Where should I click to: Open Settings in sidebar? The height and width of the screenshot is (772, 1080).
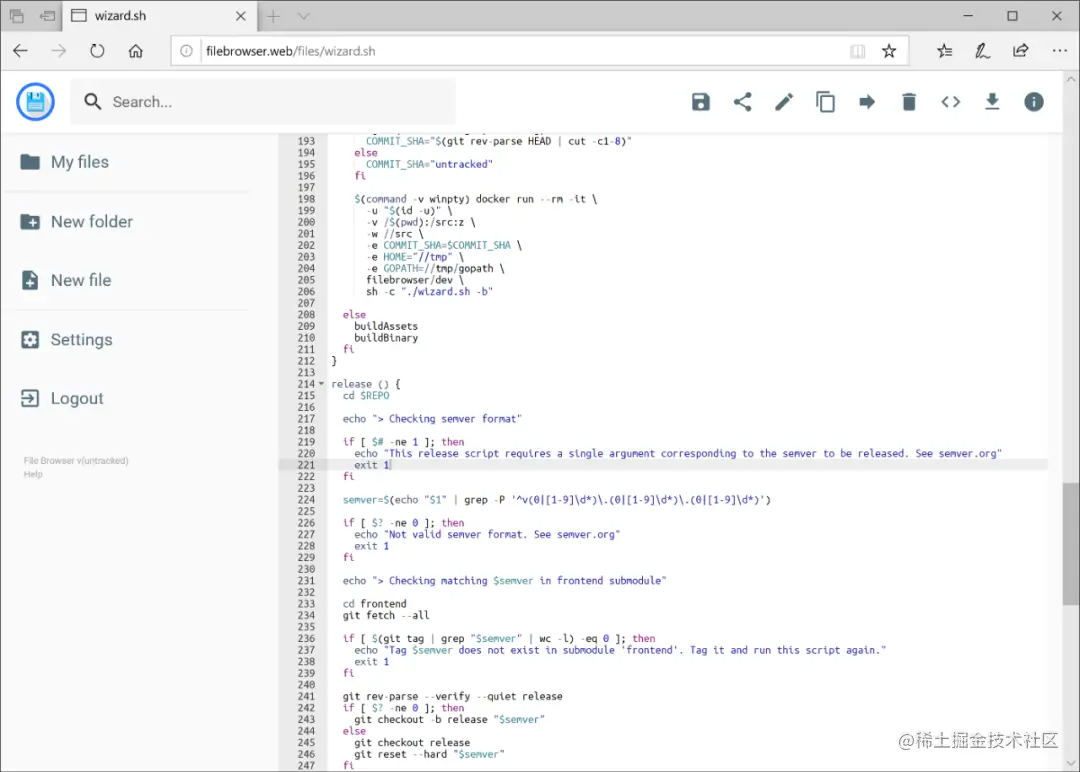[x=67, y=340]
